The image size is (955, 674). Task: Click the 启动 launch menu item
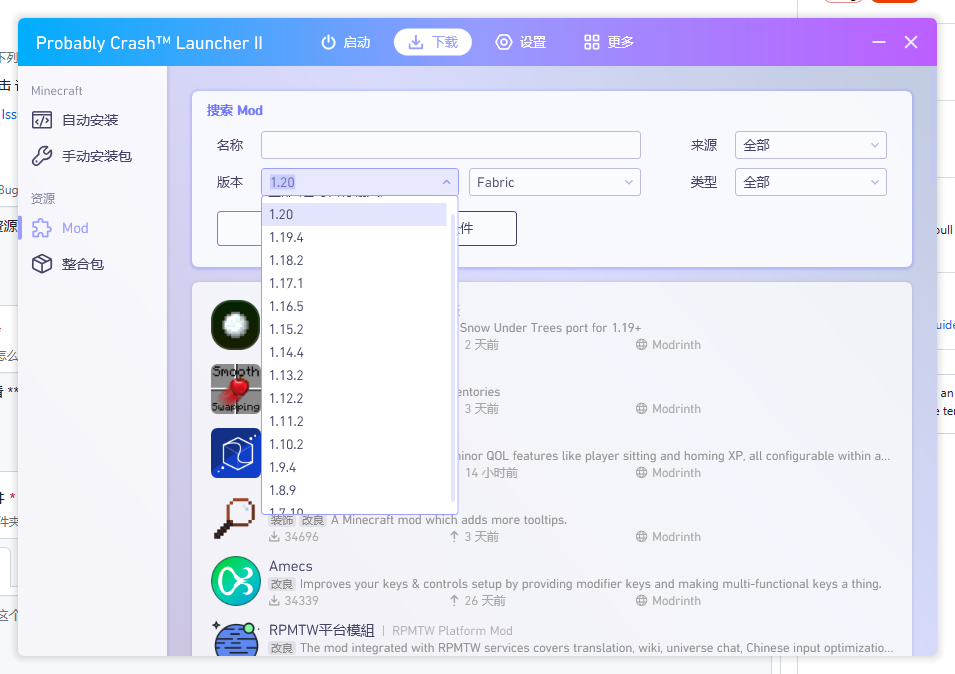click(x=345, y=42)
